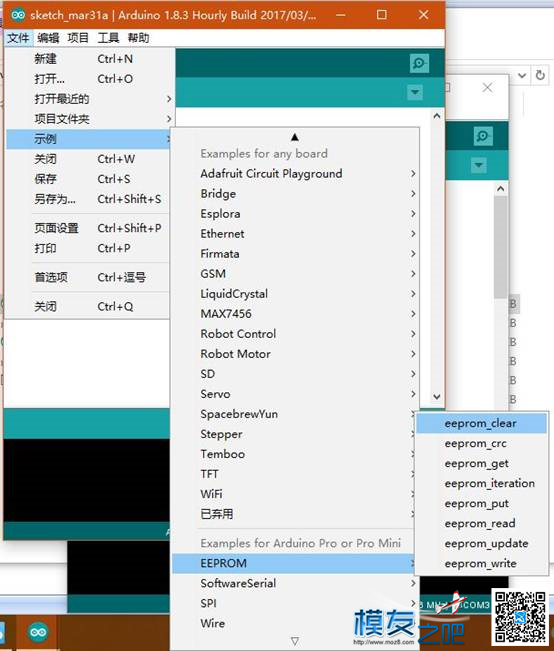Open the eeprom_get example

[x=482, y=463]
